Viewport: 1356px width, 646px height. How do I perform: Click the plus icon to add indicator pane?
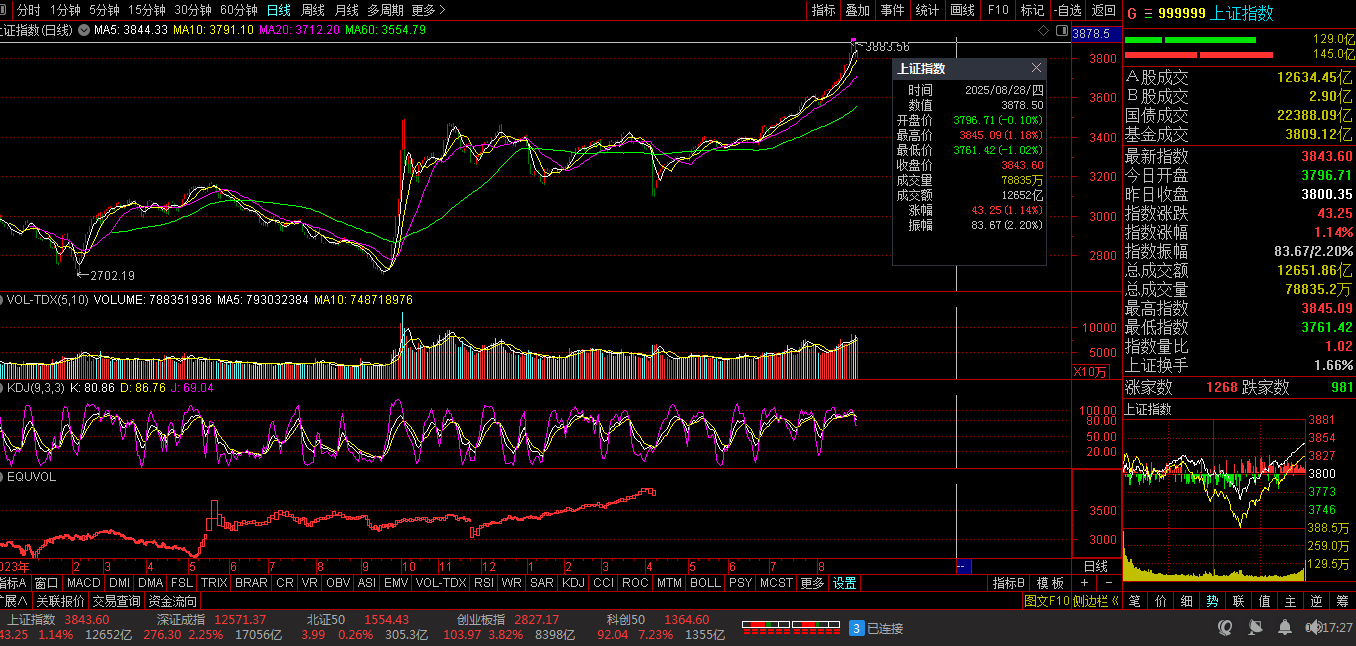click(x=1084, y=583)
